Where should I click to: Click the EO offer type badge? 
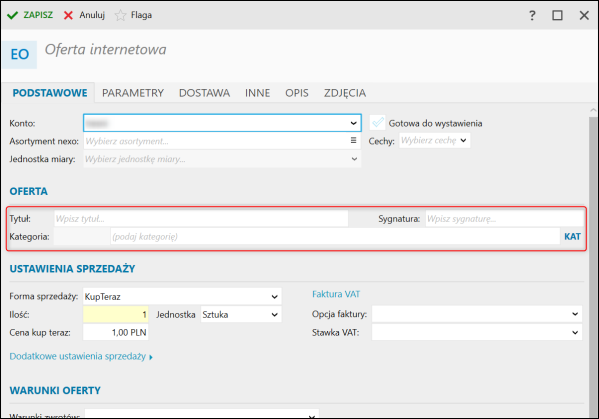tap(19, 55)
